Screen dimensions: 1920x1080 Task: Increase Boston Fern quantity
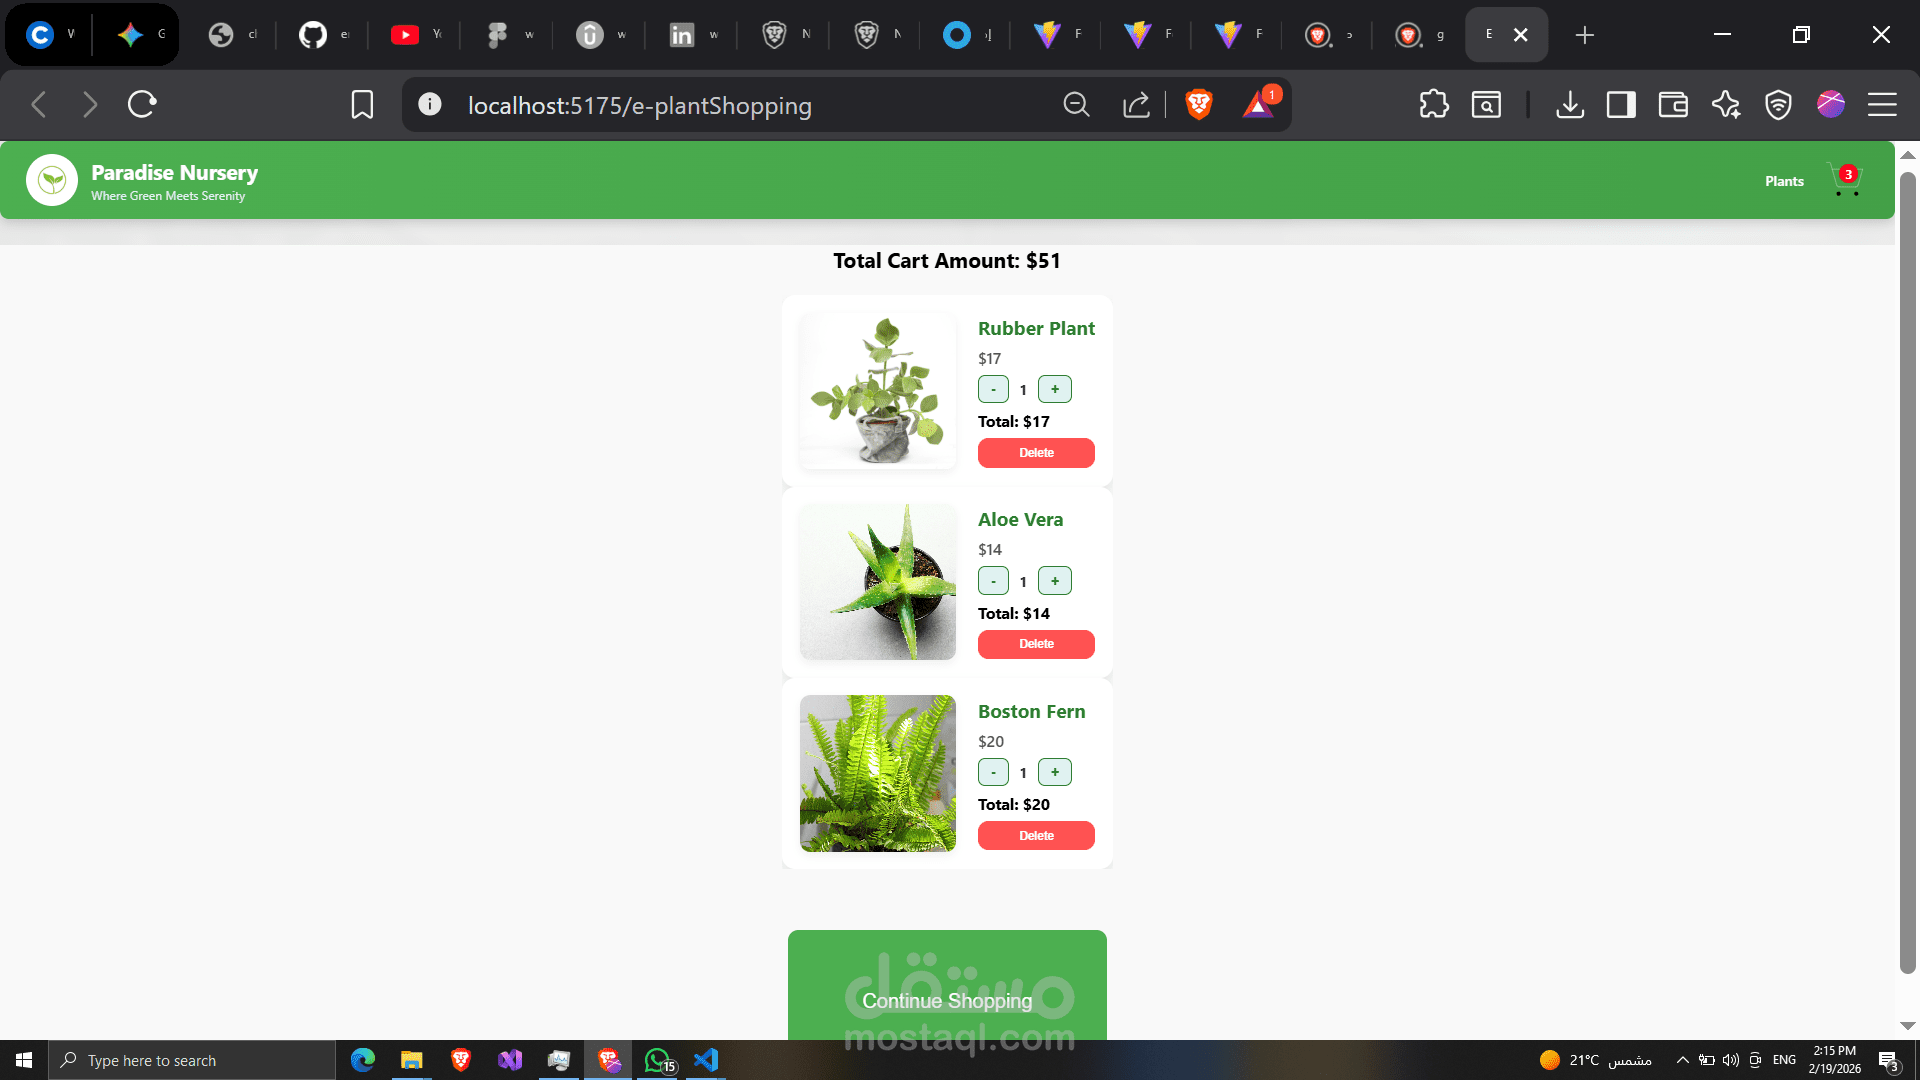(1054, 772)
